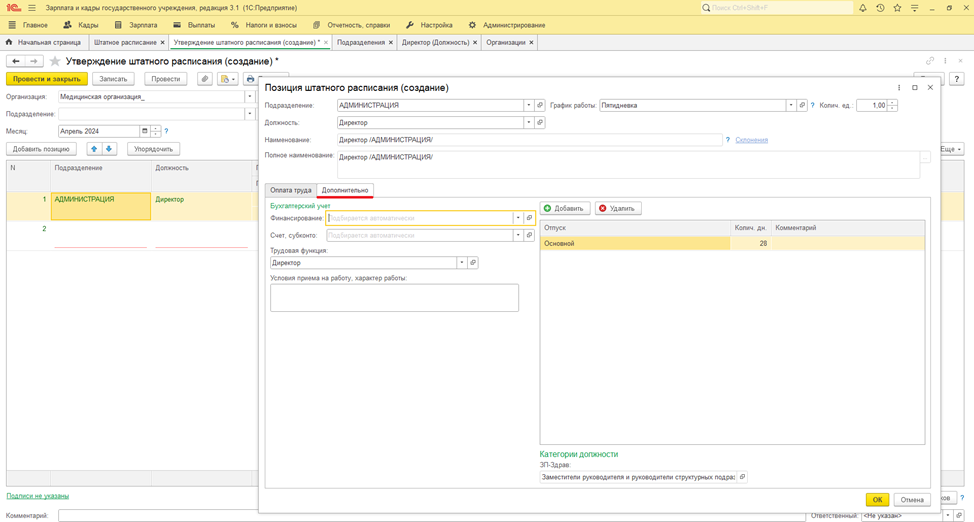Click the calendar icon for Месяц

[145, 131]
